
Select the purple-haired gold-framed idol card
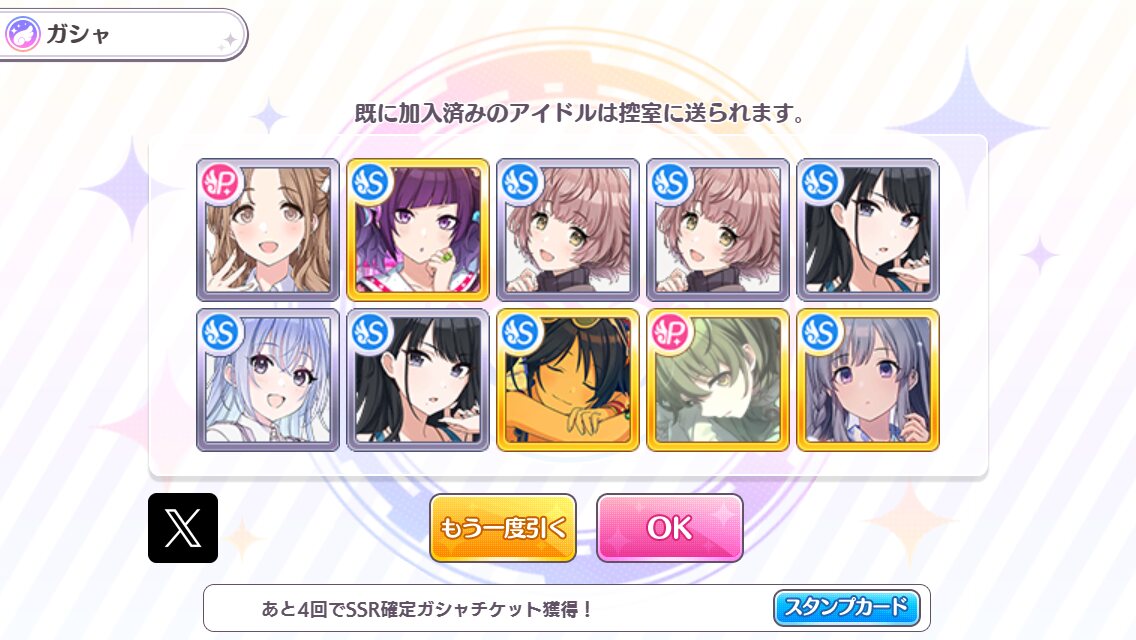pyautogui.click(x=418, y=230)
